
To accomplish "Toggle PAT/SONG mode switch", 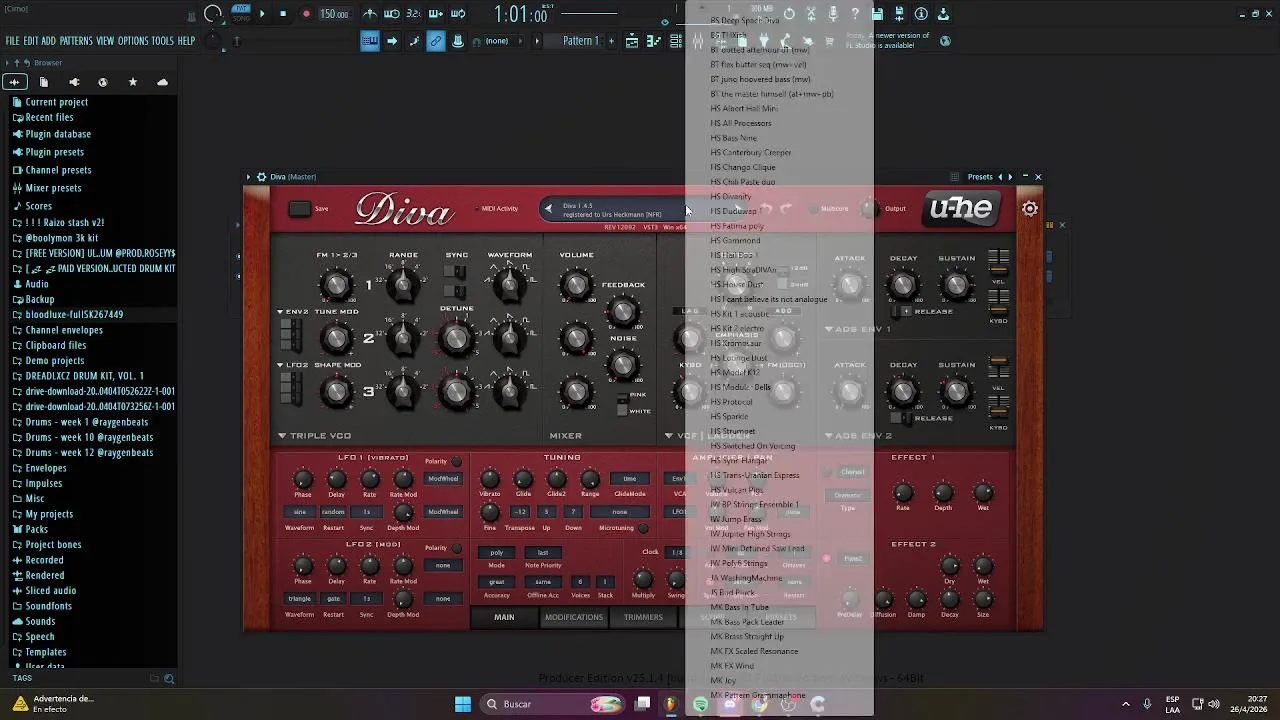I will [x=241, y=14].
